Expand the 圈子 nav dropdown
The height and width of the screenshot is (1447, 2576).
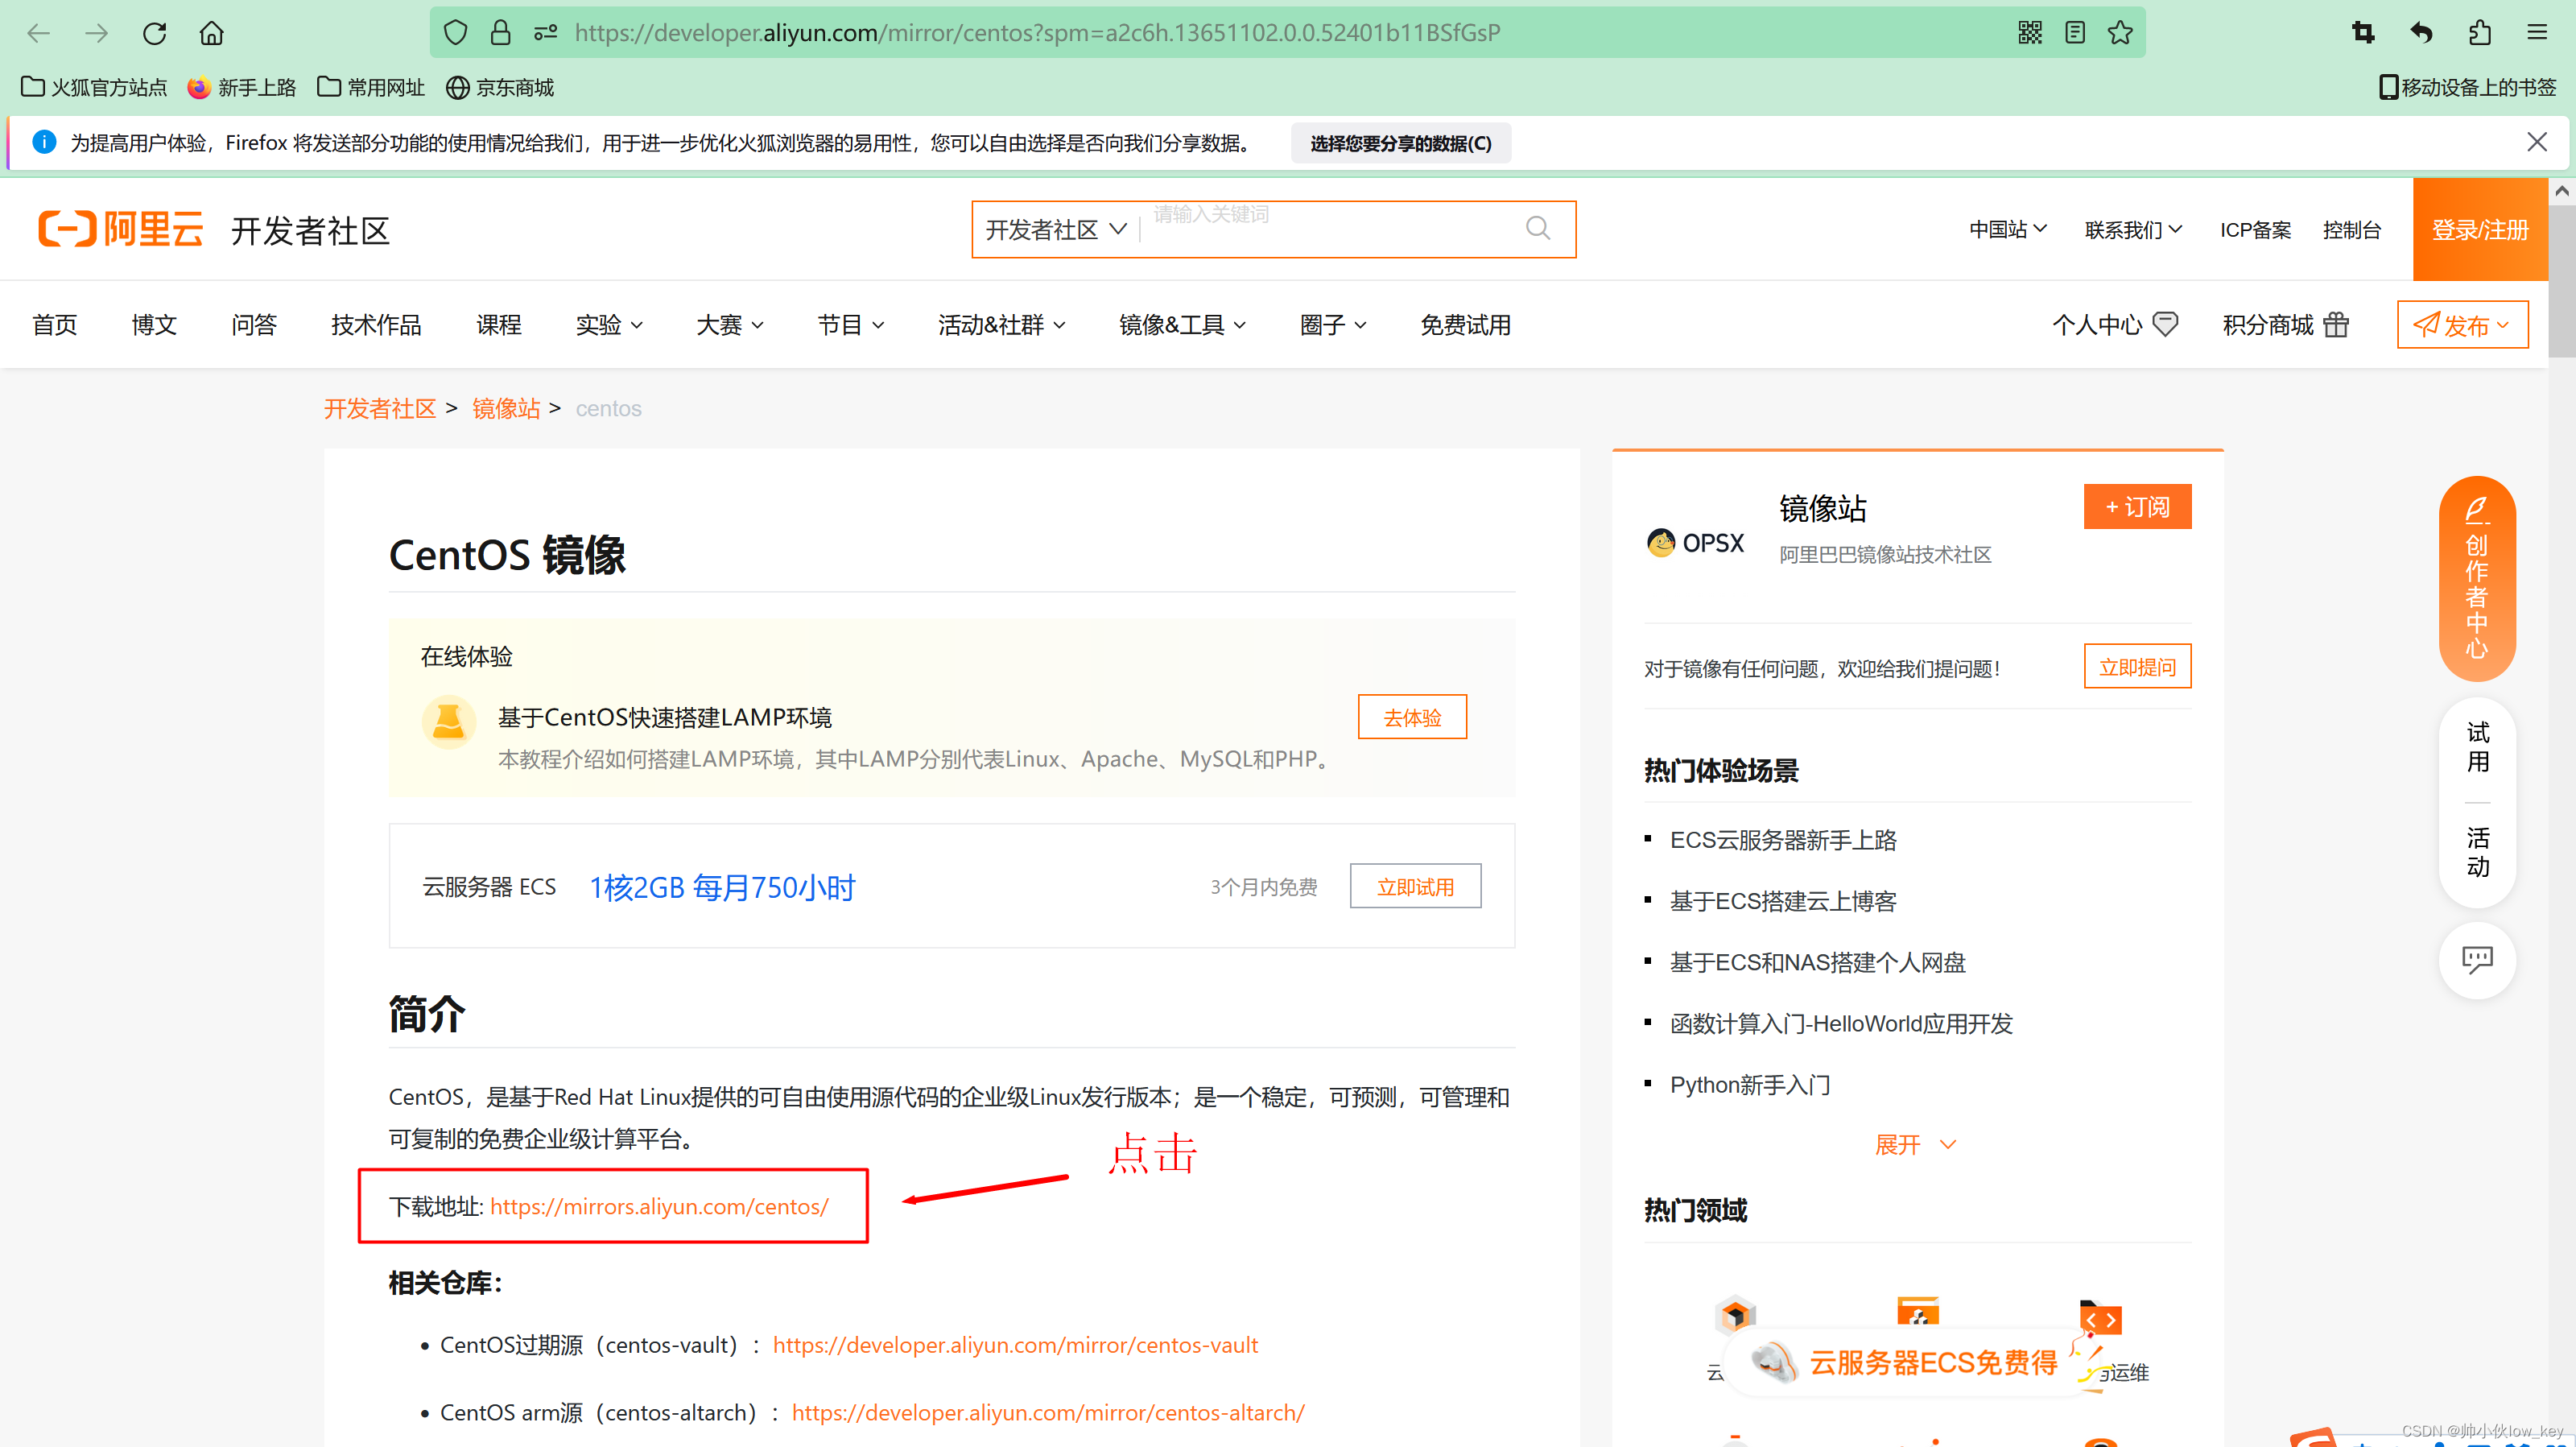[1333, 324]
